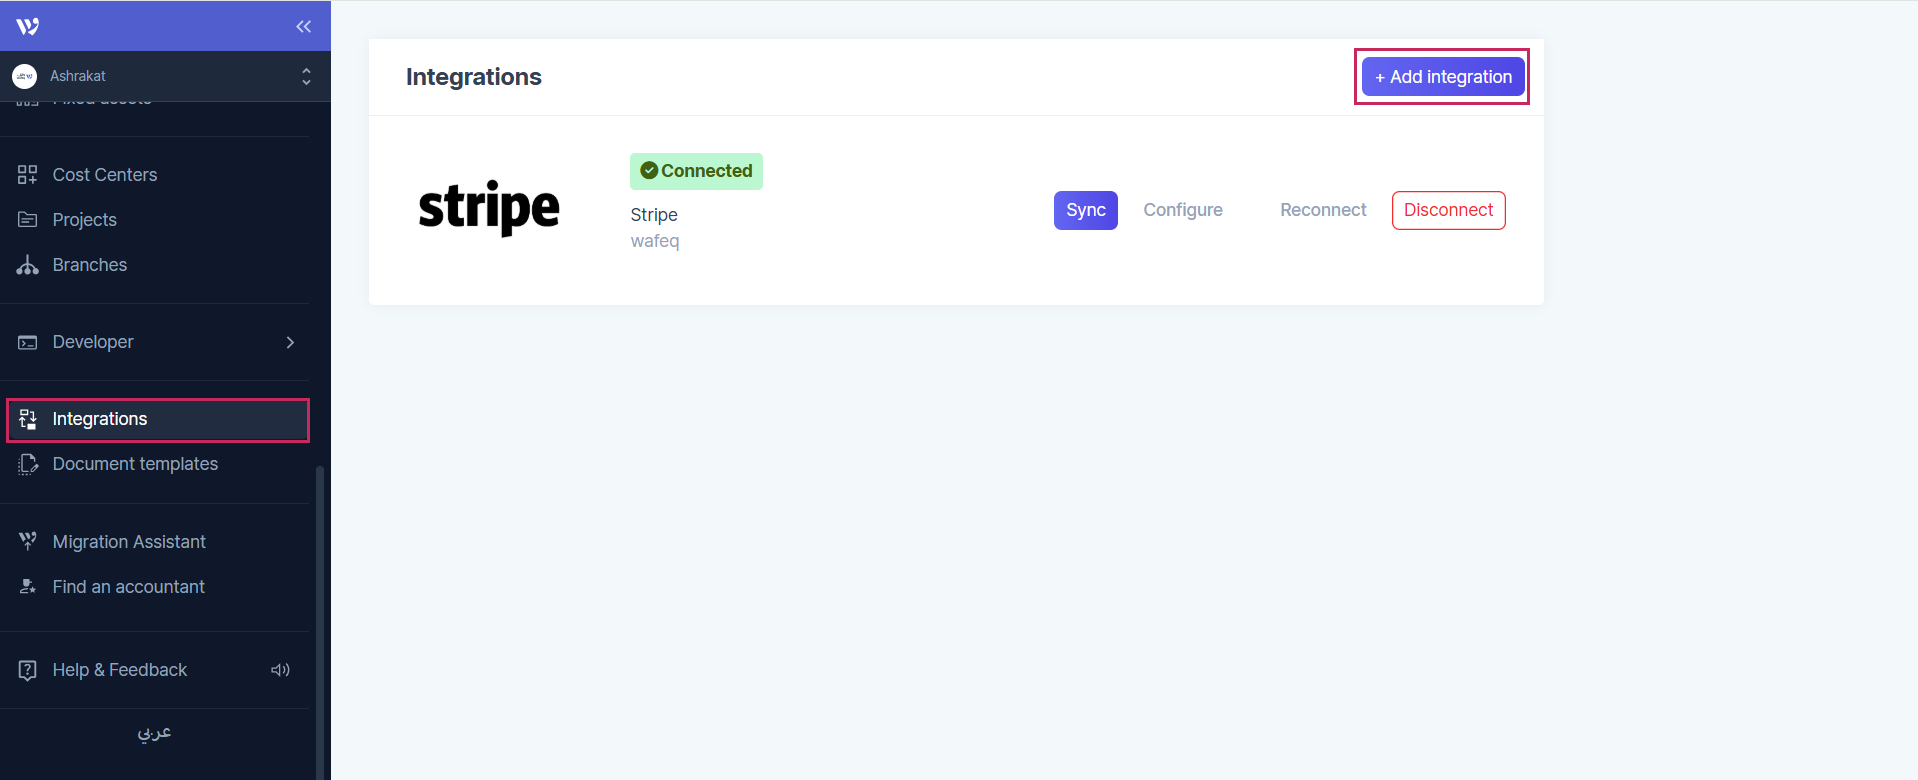Click the sidebar vertical scrollbar

pyautogui.click(x=320, y=620)
